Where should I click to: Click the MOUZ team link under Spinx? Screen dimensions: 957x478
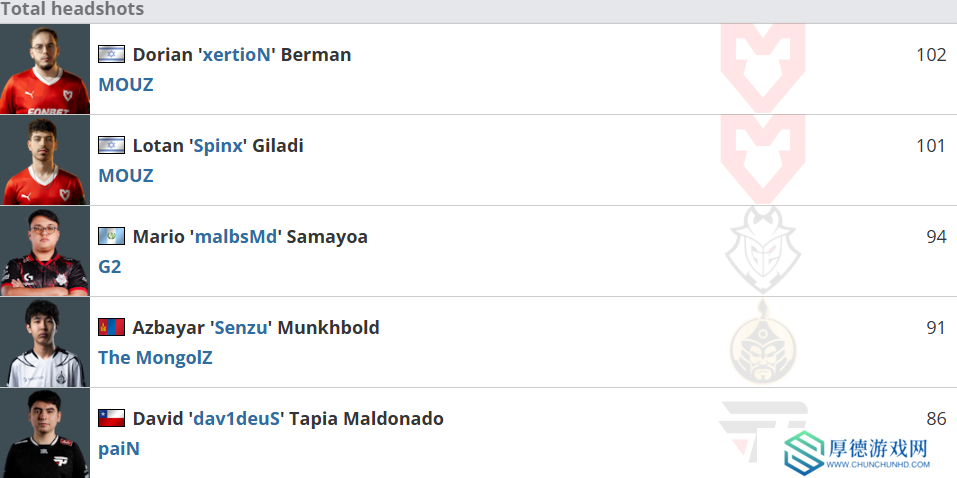click(126, 175)
